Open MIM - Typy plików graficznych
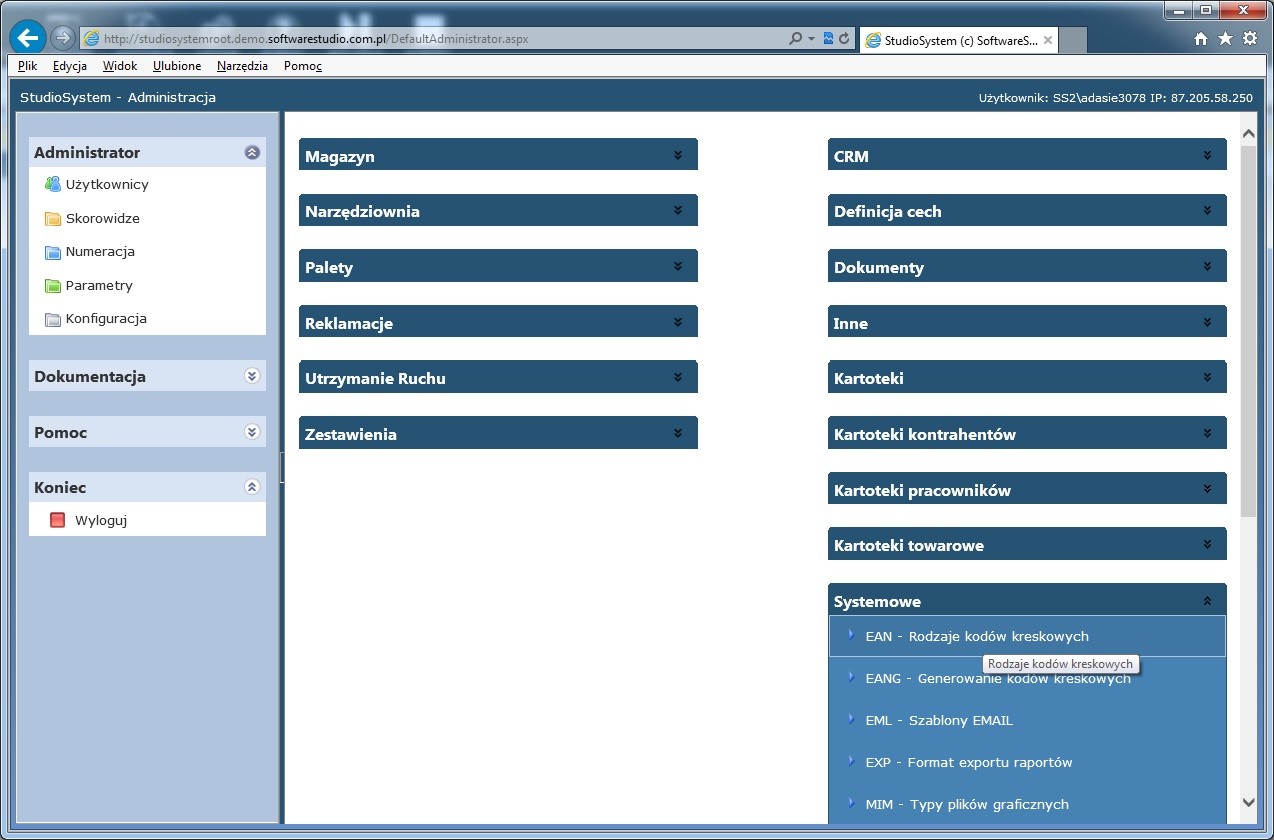The height and width of the screenshot is (840, 1274). [x=1027, y=804]
